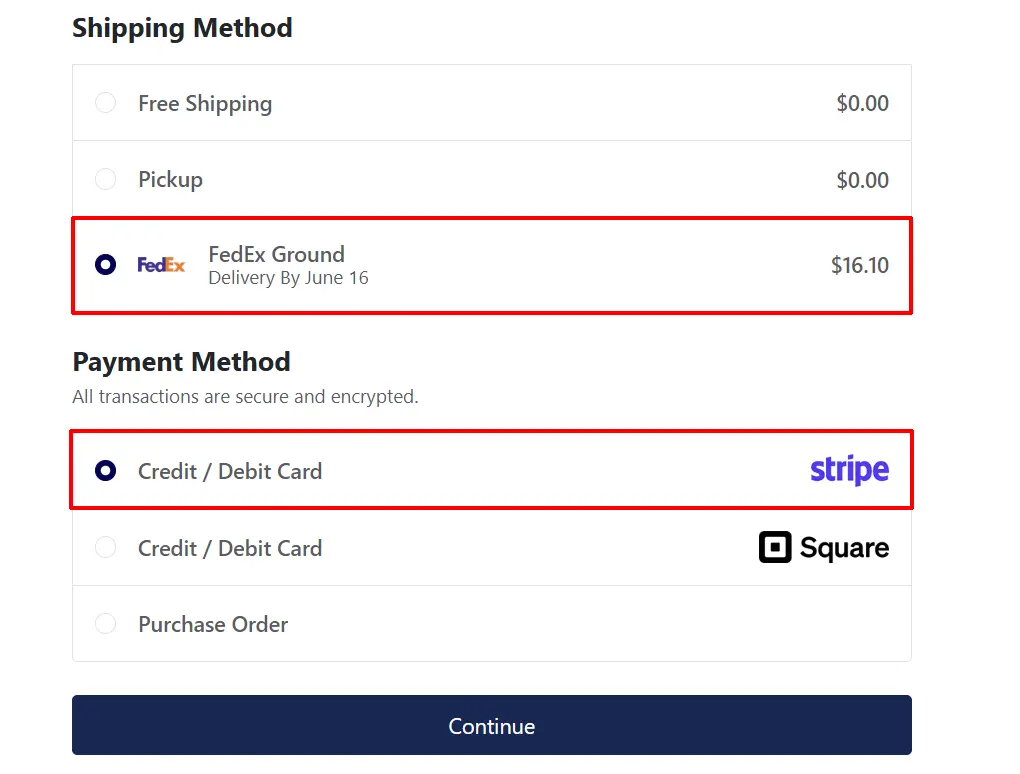Click the FedEx Ground text label
The width and height of the screenshot is (1020, 774).
(x=276, y=254)
